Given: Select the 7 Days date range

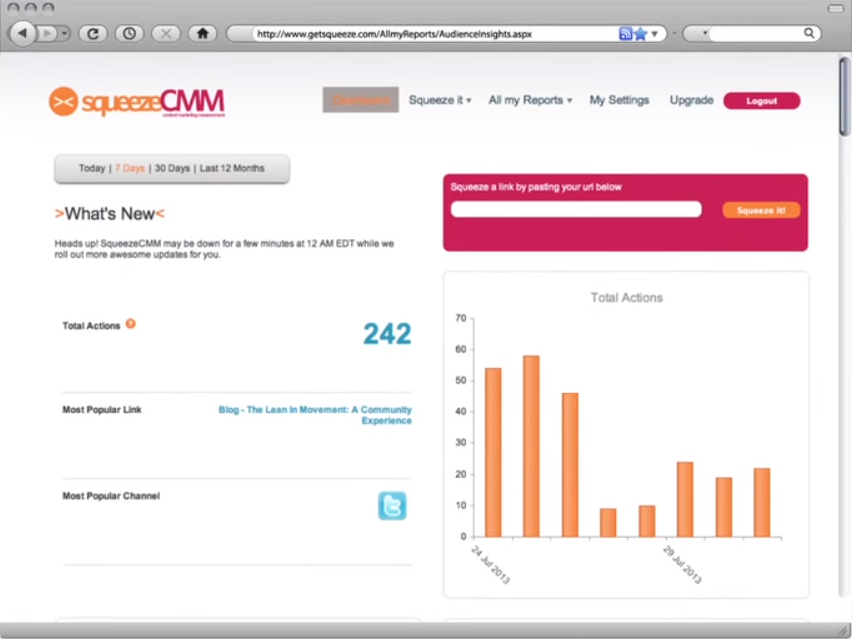Looking at the screenshot, I should click(130, 168).
